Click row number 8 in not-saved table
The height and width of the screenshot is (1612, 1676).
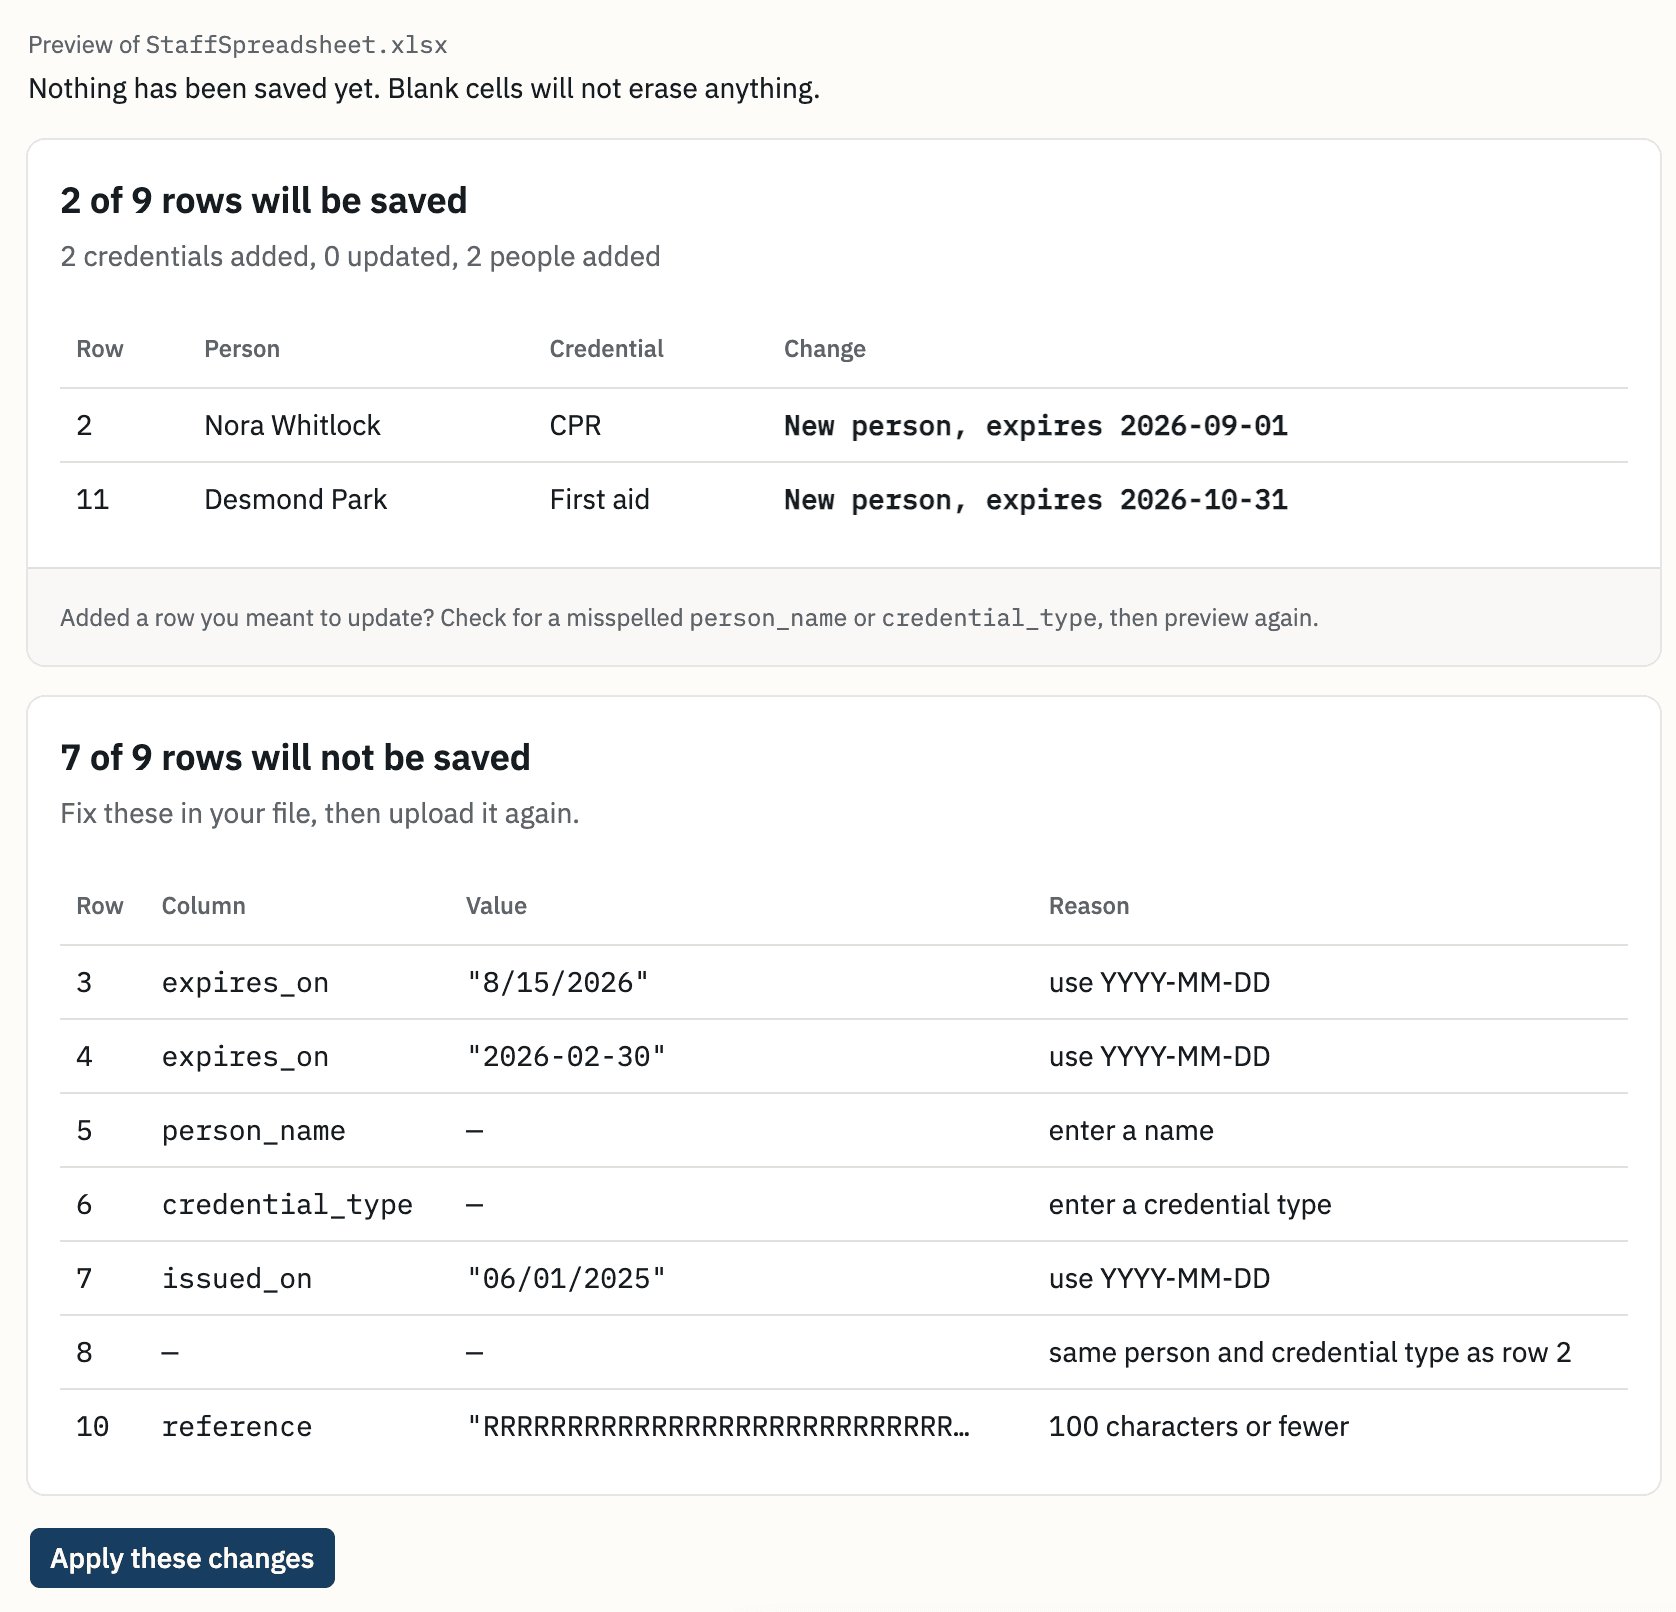pos(84,1352)
